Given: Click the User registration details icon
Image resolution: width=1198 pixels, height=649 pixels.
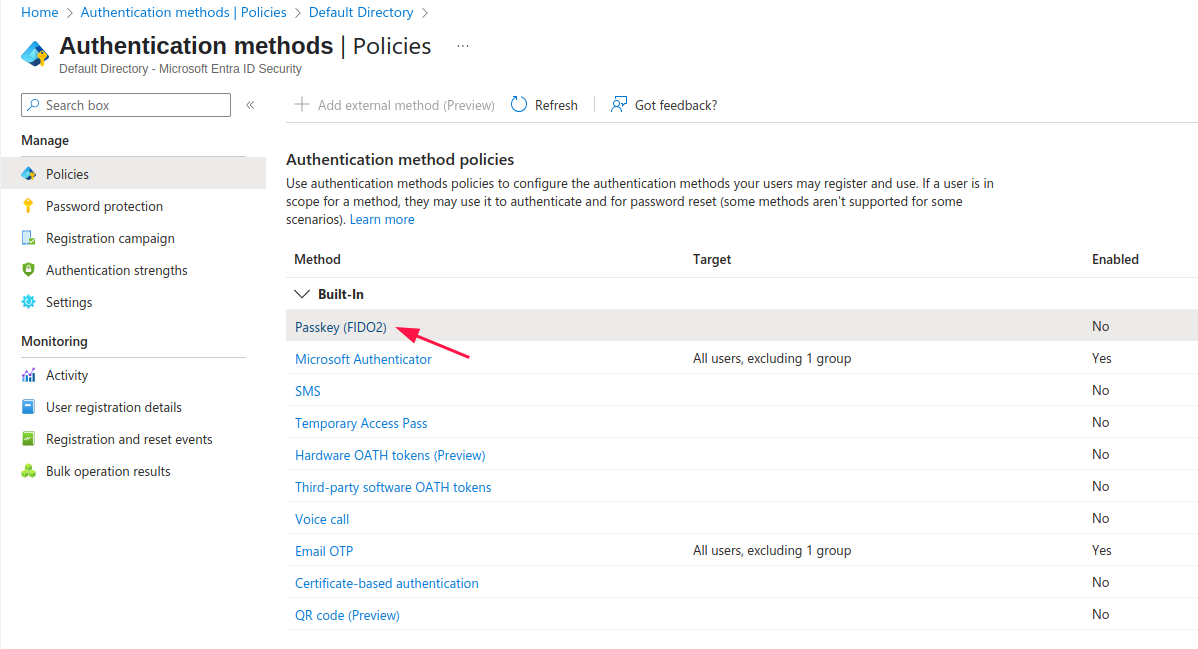Looking at the screenshot, I should tap(28, 407).
